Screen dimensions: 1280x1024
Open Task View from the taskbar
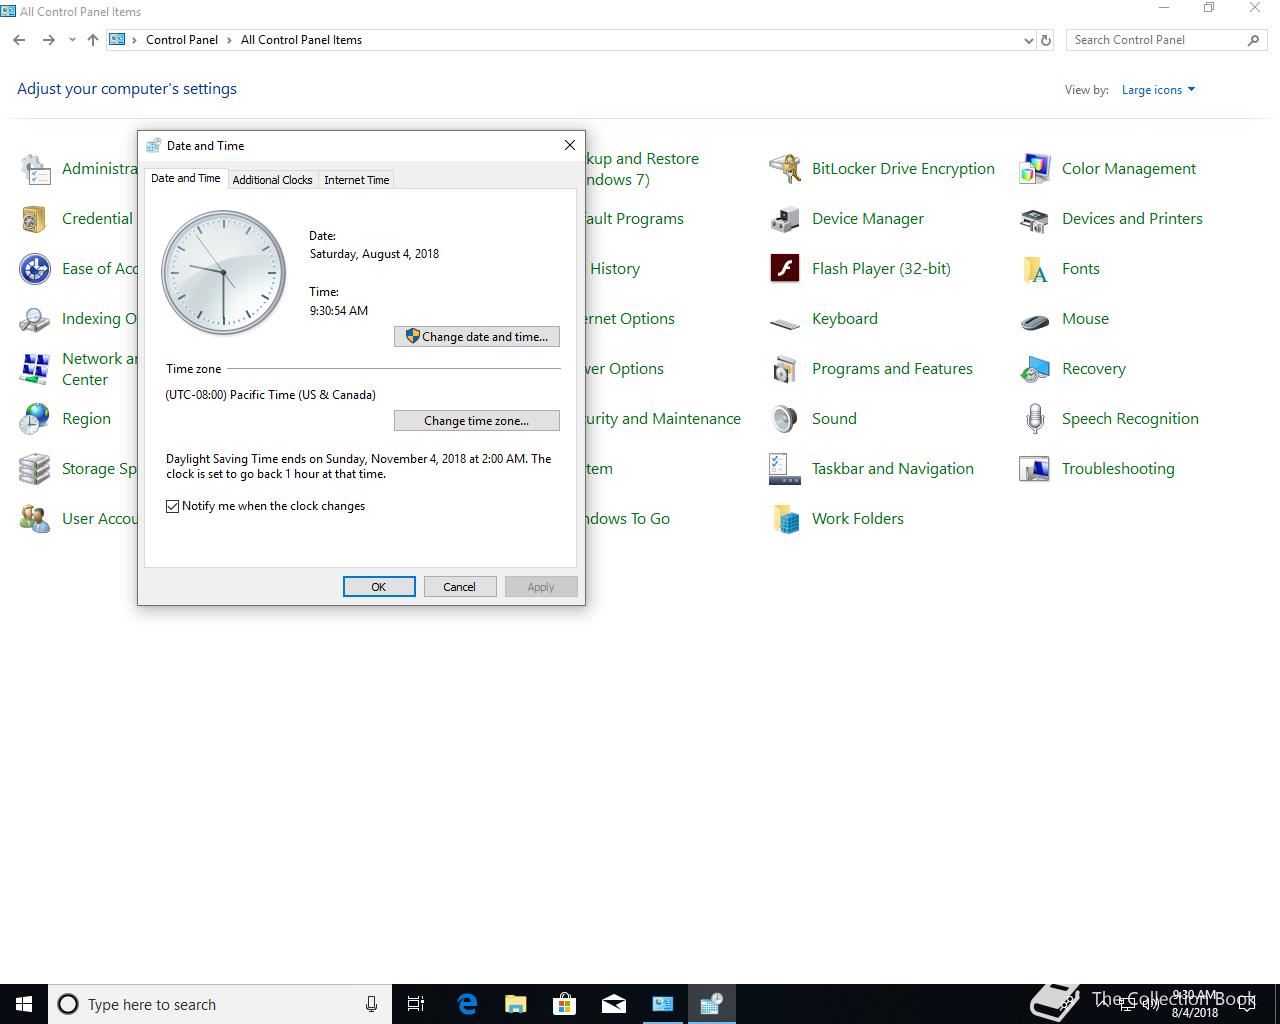(417, 1004)
